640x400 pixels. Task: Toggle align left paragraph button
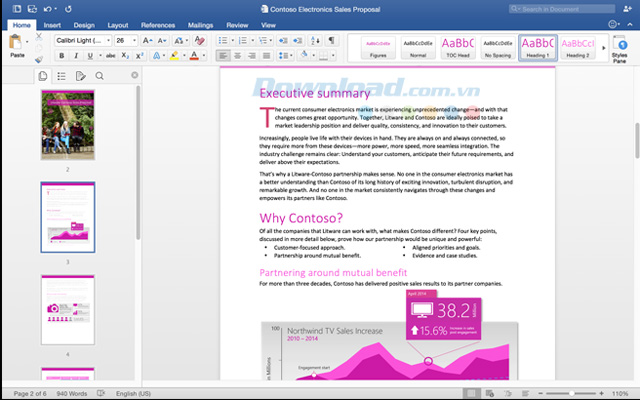(223, 56)
